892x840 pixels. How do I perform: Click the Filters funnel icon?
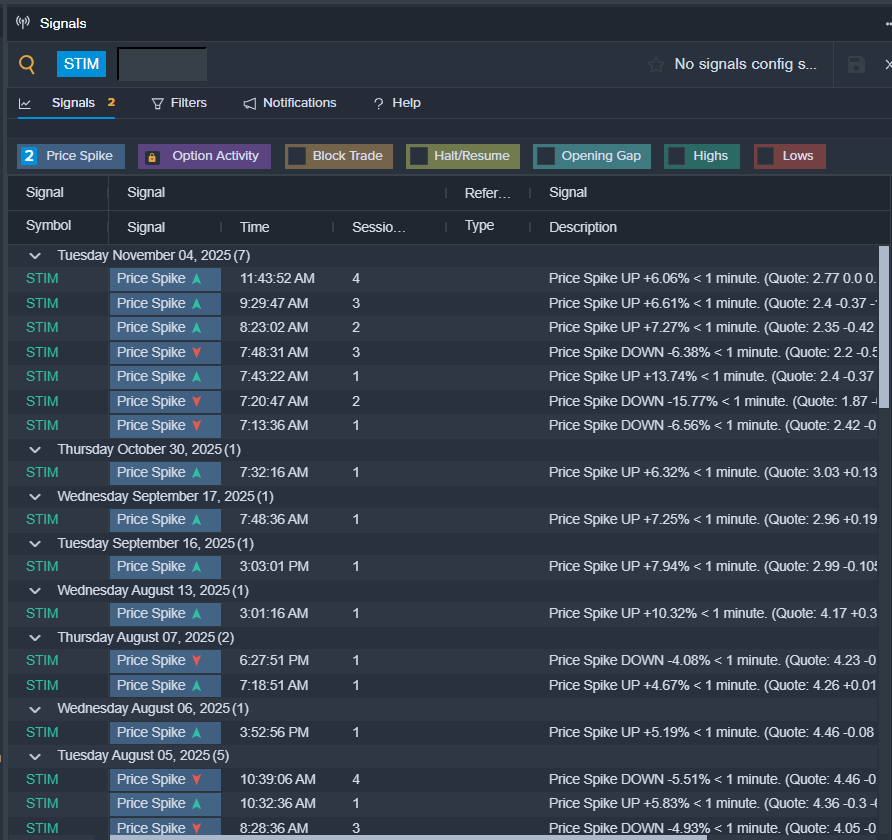[x=157, y=103]
